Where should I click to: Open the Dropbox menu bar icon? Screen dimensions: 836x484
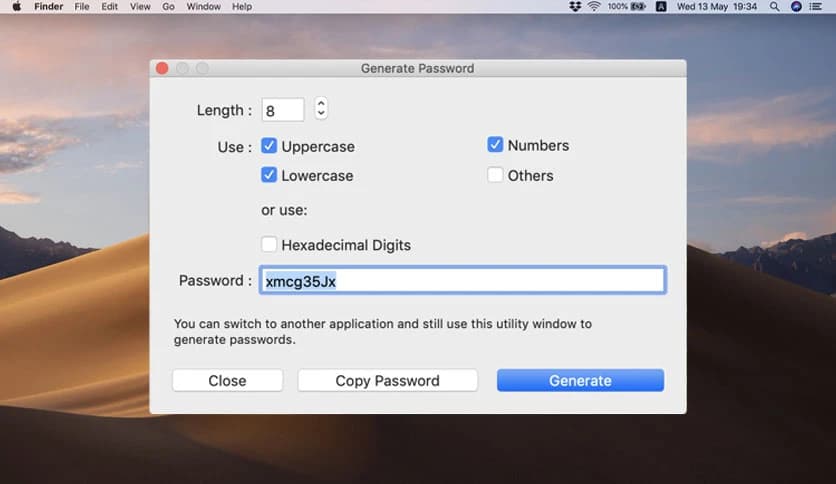(x=575, y=6)
